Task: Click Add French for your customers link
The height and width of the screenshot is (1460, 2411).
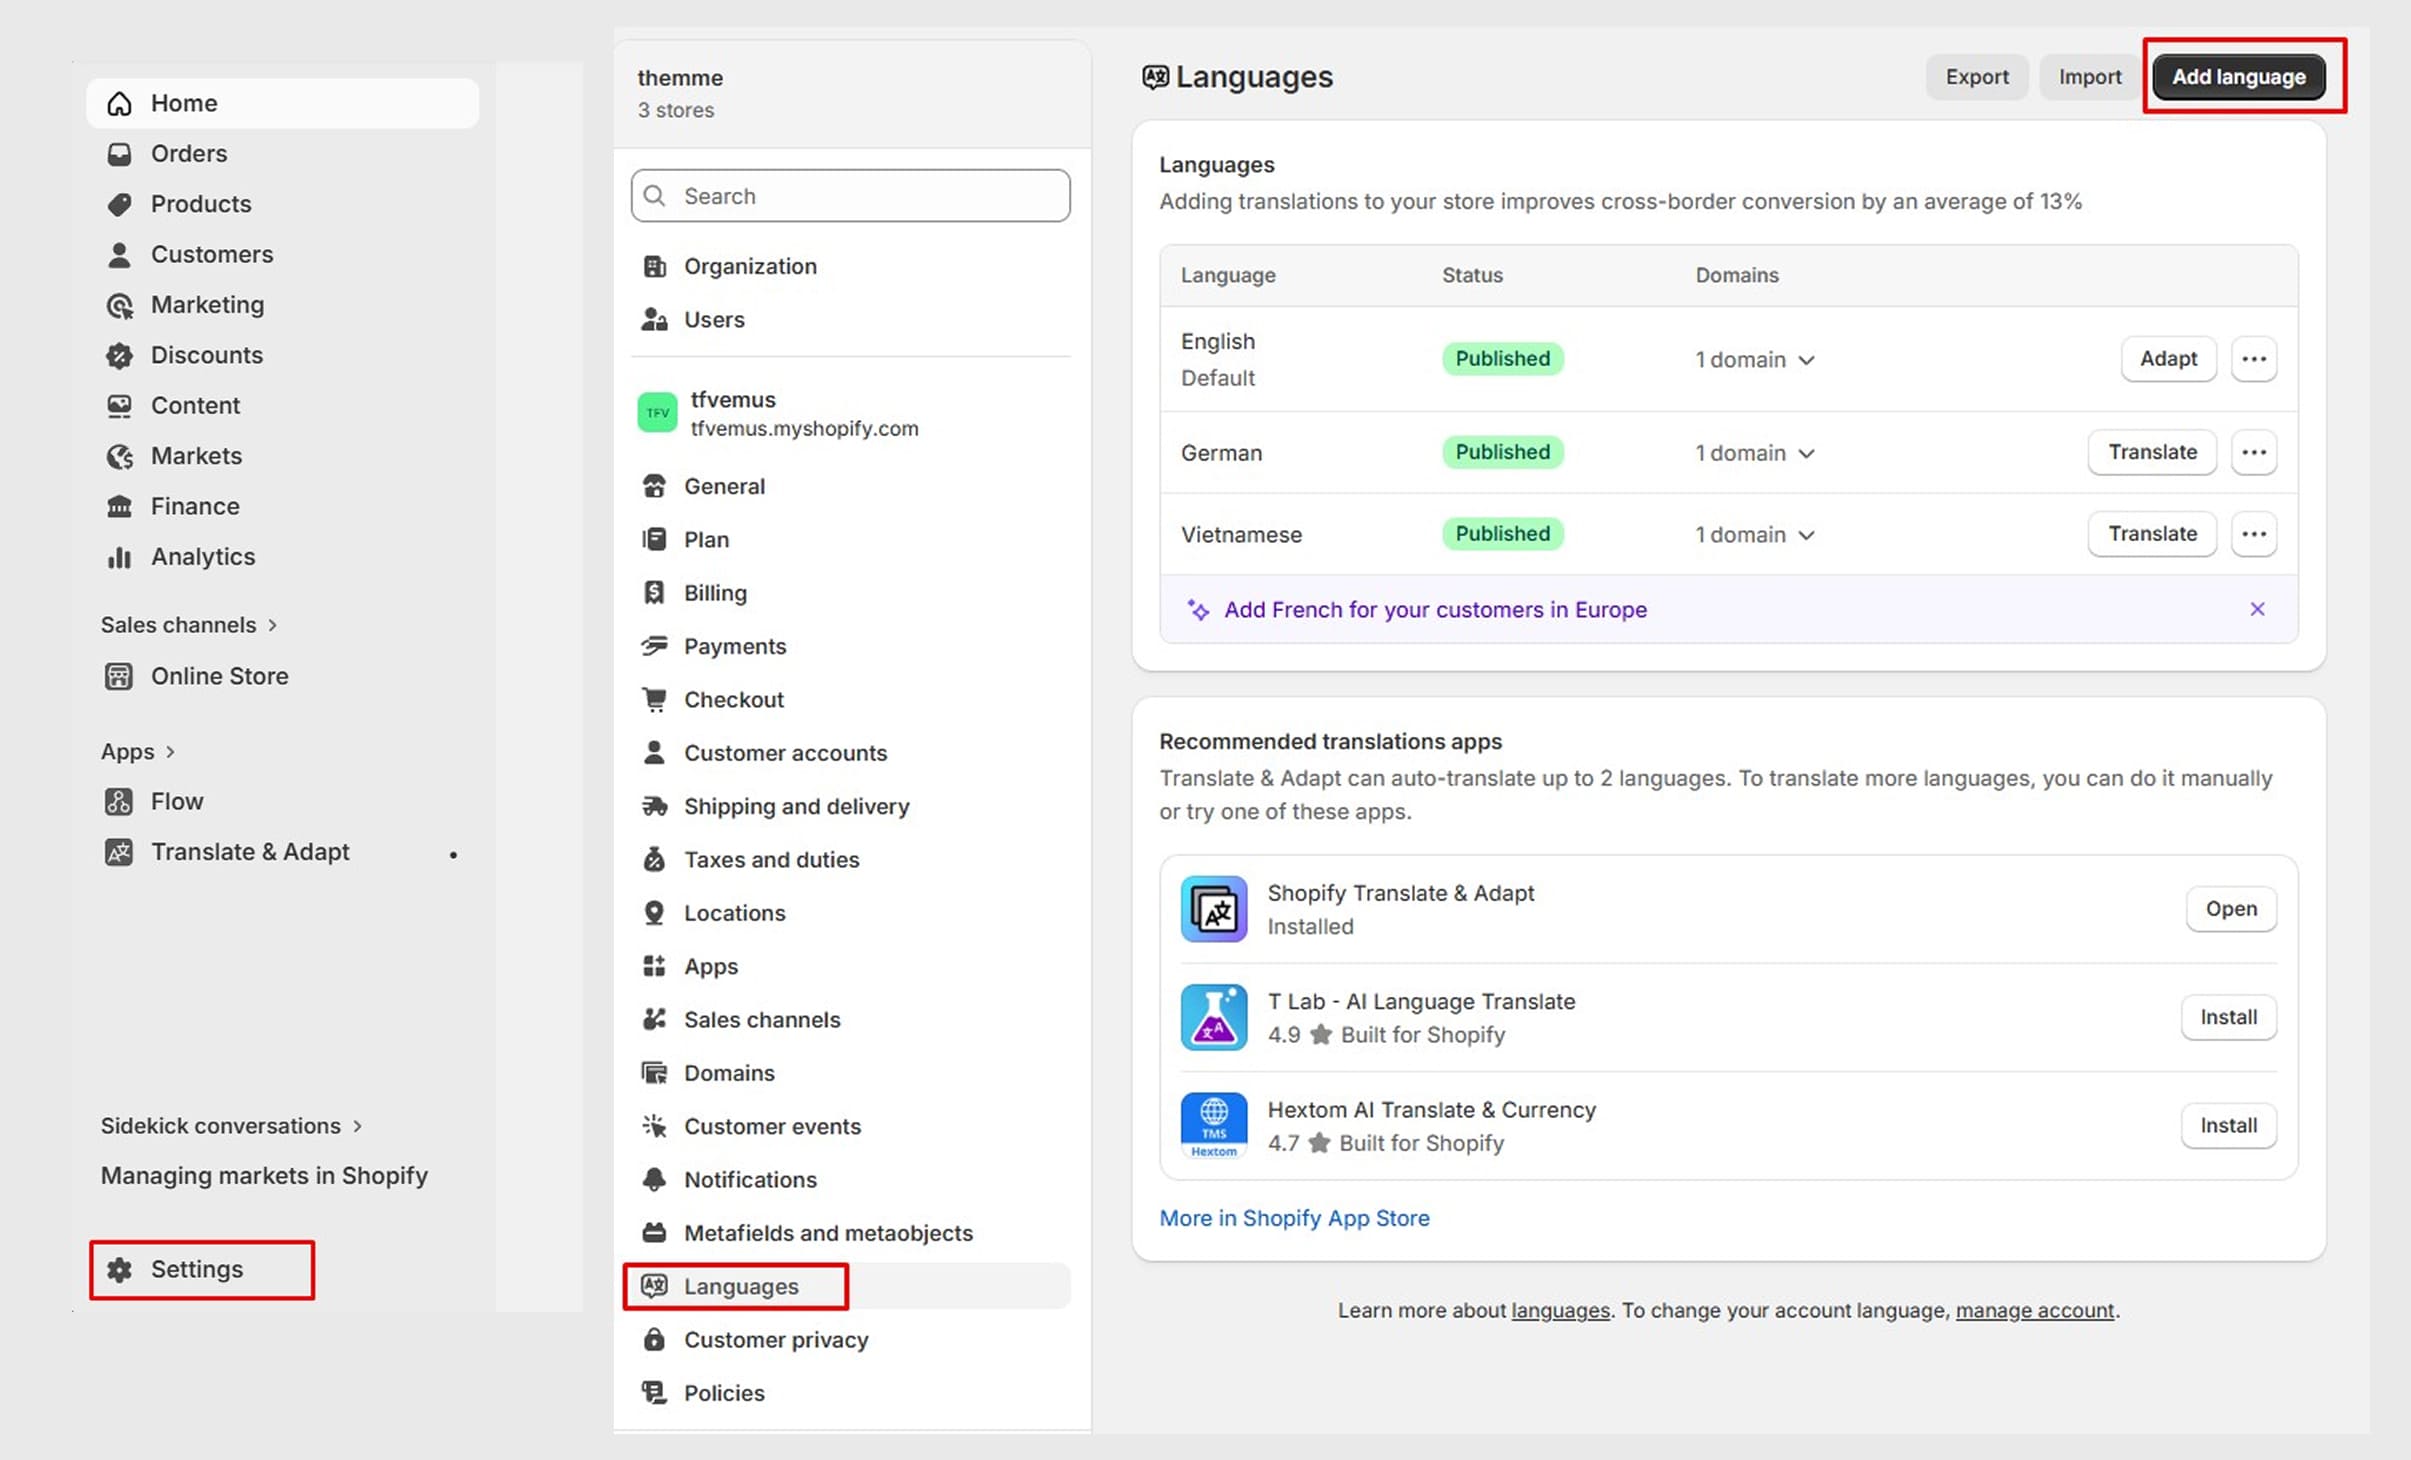Action: 1435,610
